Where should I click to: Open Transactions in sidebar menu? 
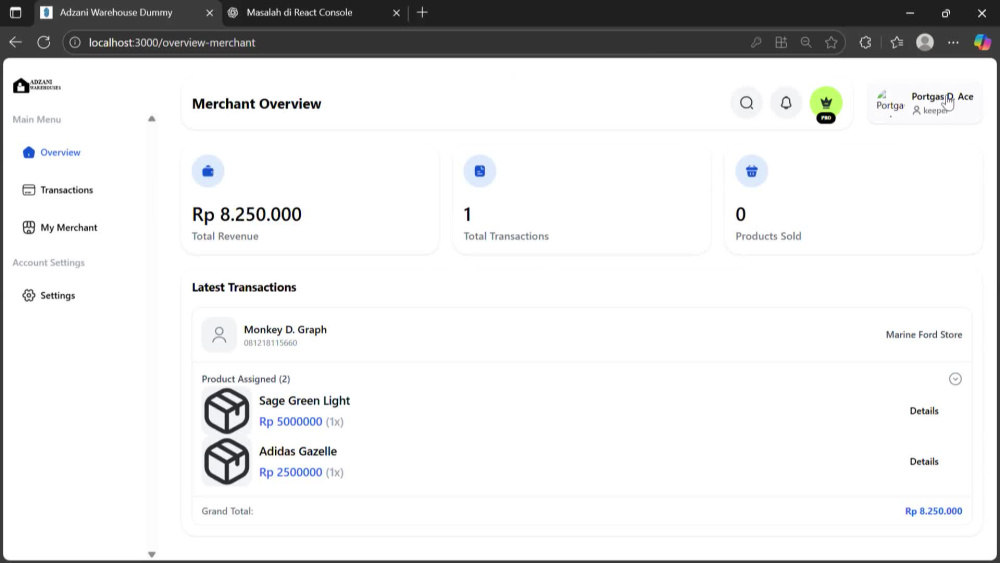click(57, 190)
